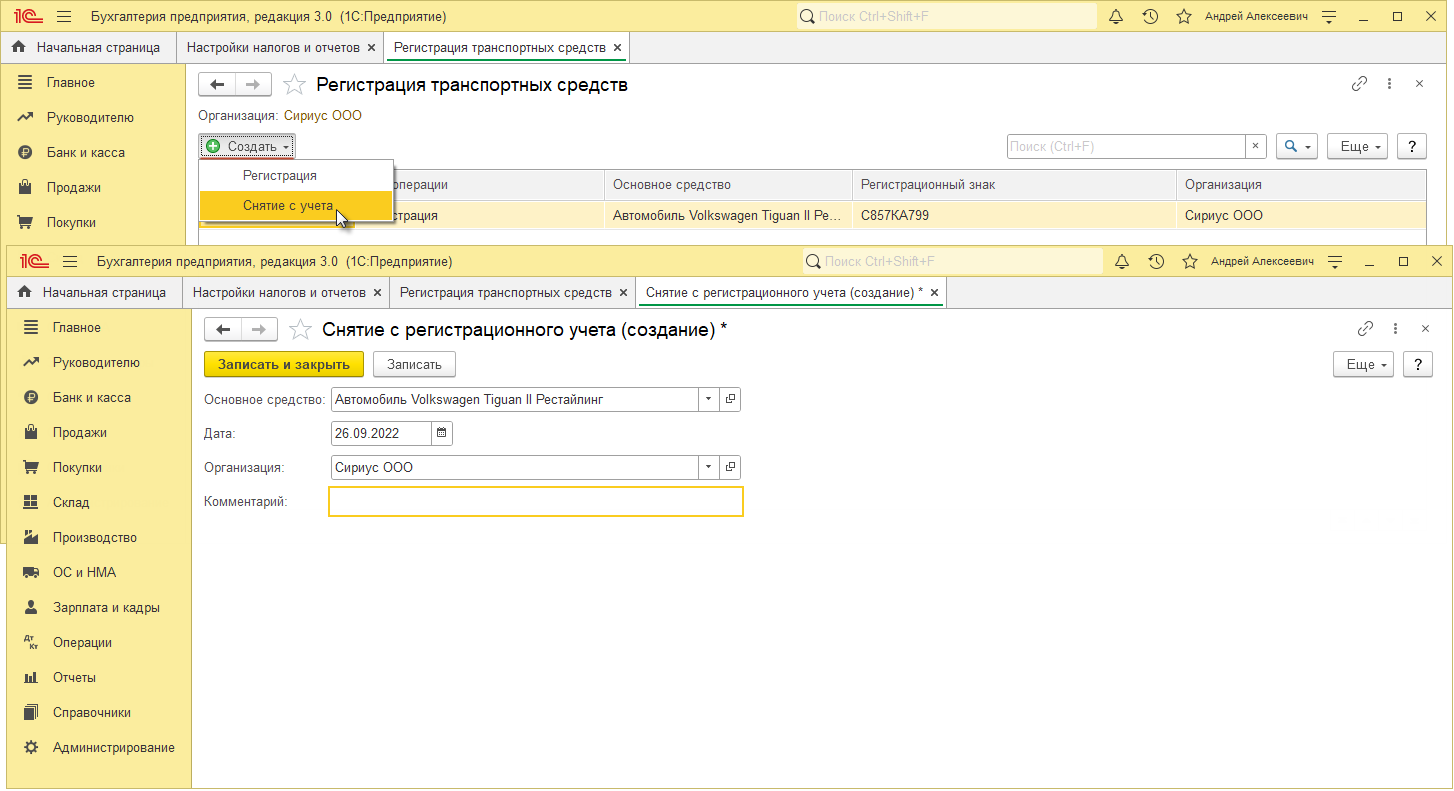The width and height of the screenshot is (1454, 791).
Task: Open 'Производство' section in sidebar
Action: point(95,537)
